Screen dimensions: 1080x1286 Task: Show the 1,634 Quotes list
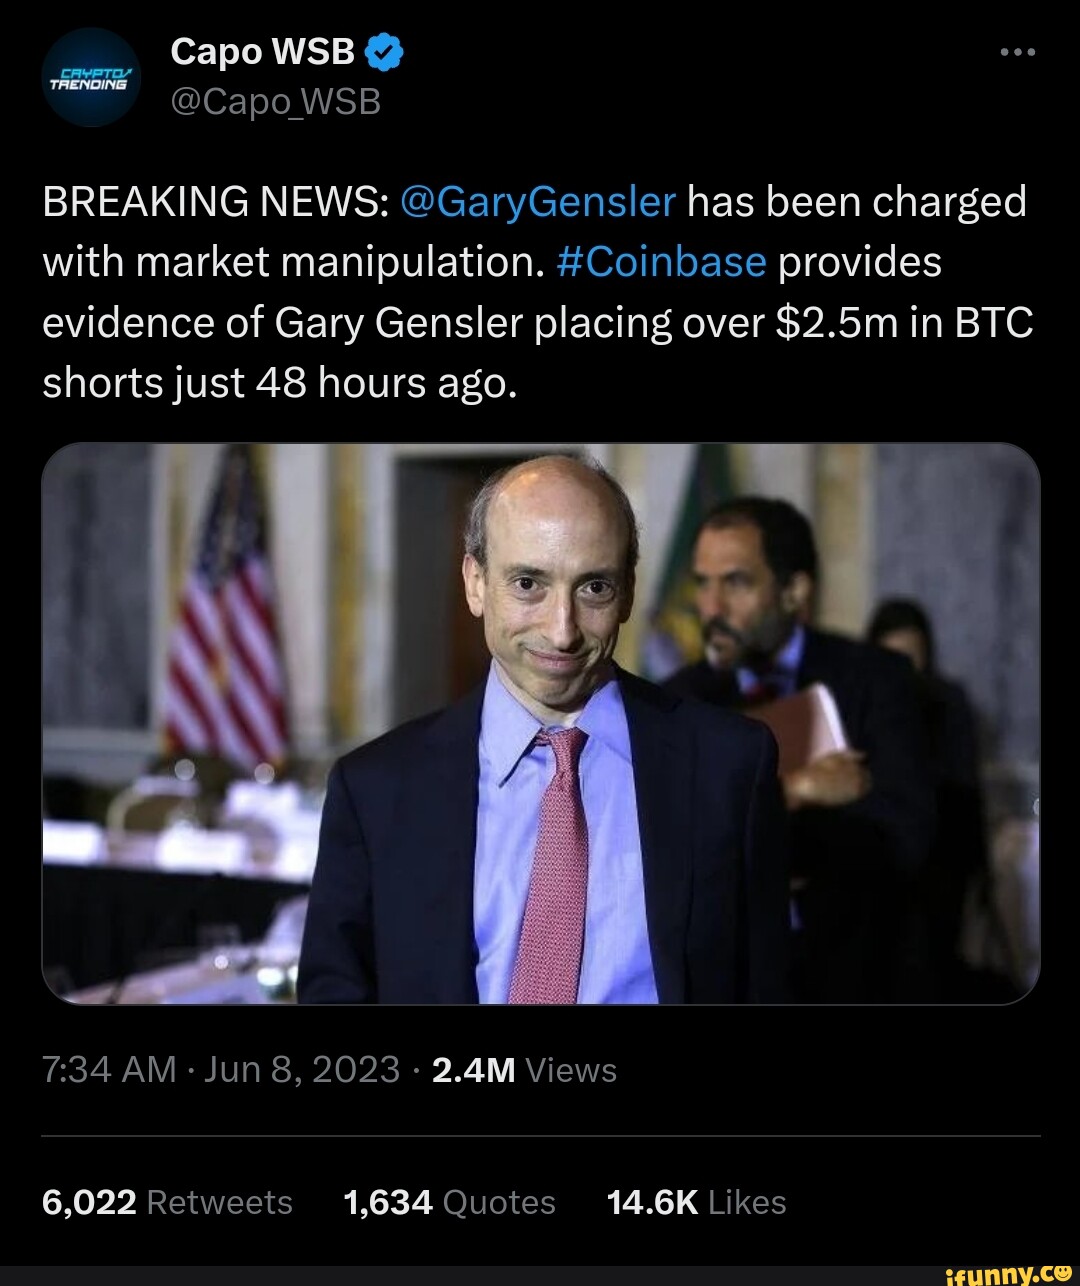click(448, 1202)
